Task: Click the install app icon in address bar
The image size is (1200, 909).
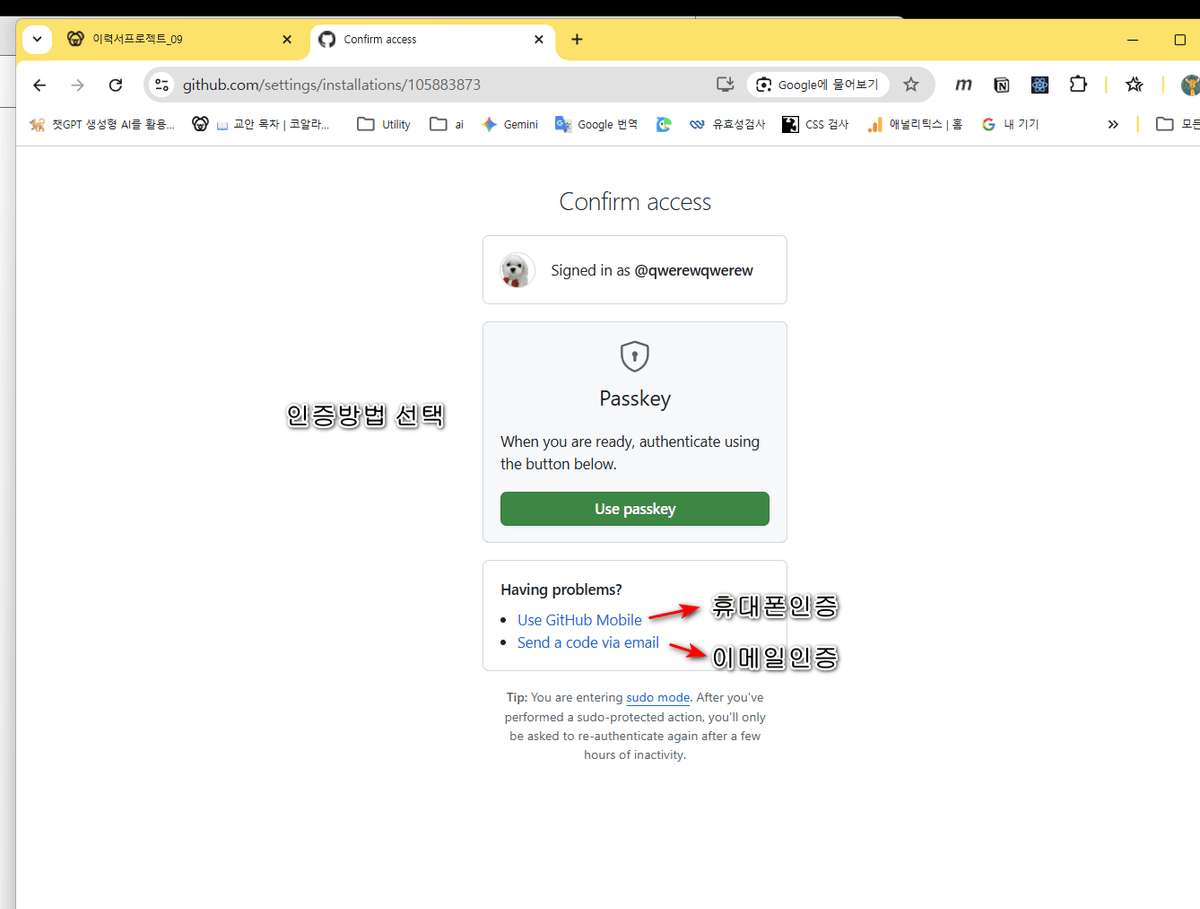Action: (x=726, y=85)
